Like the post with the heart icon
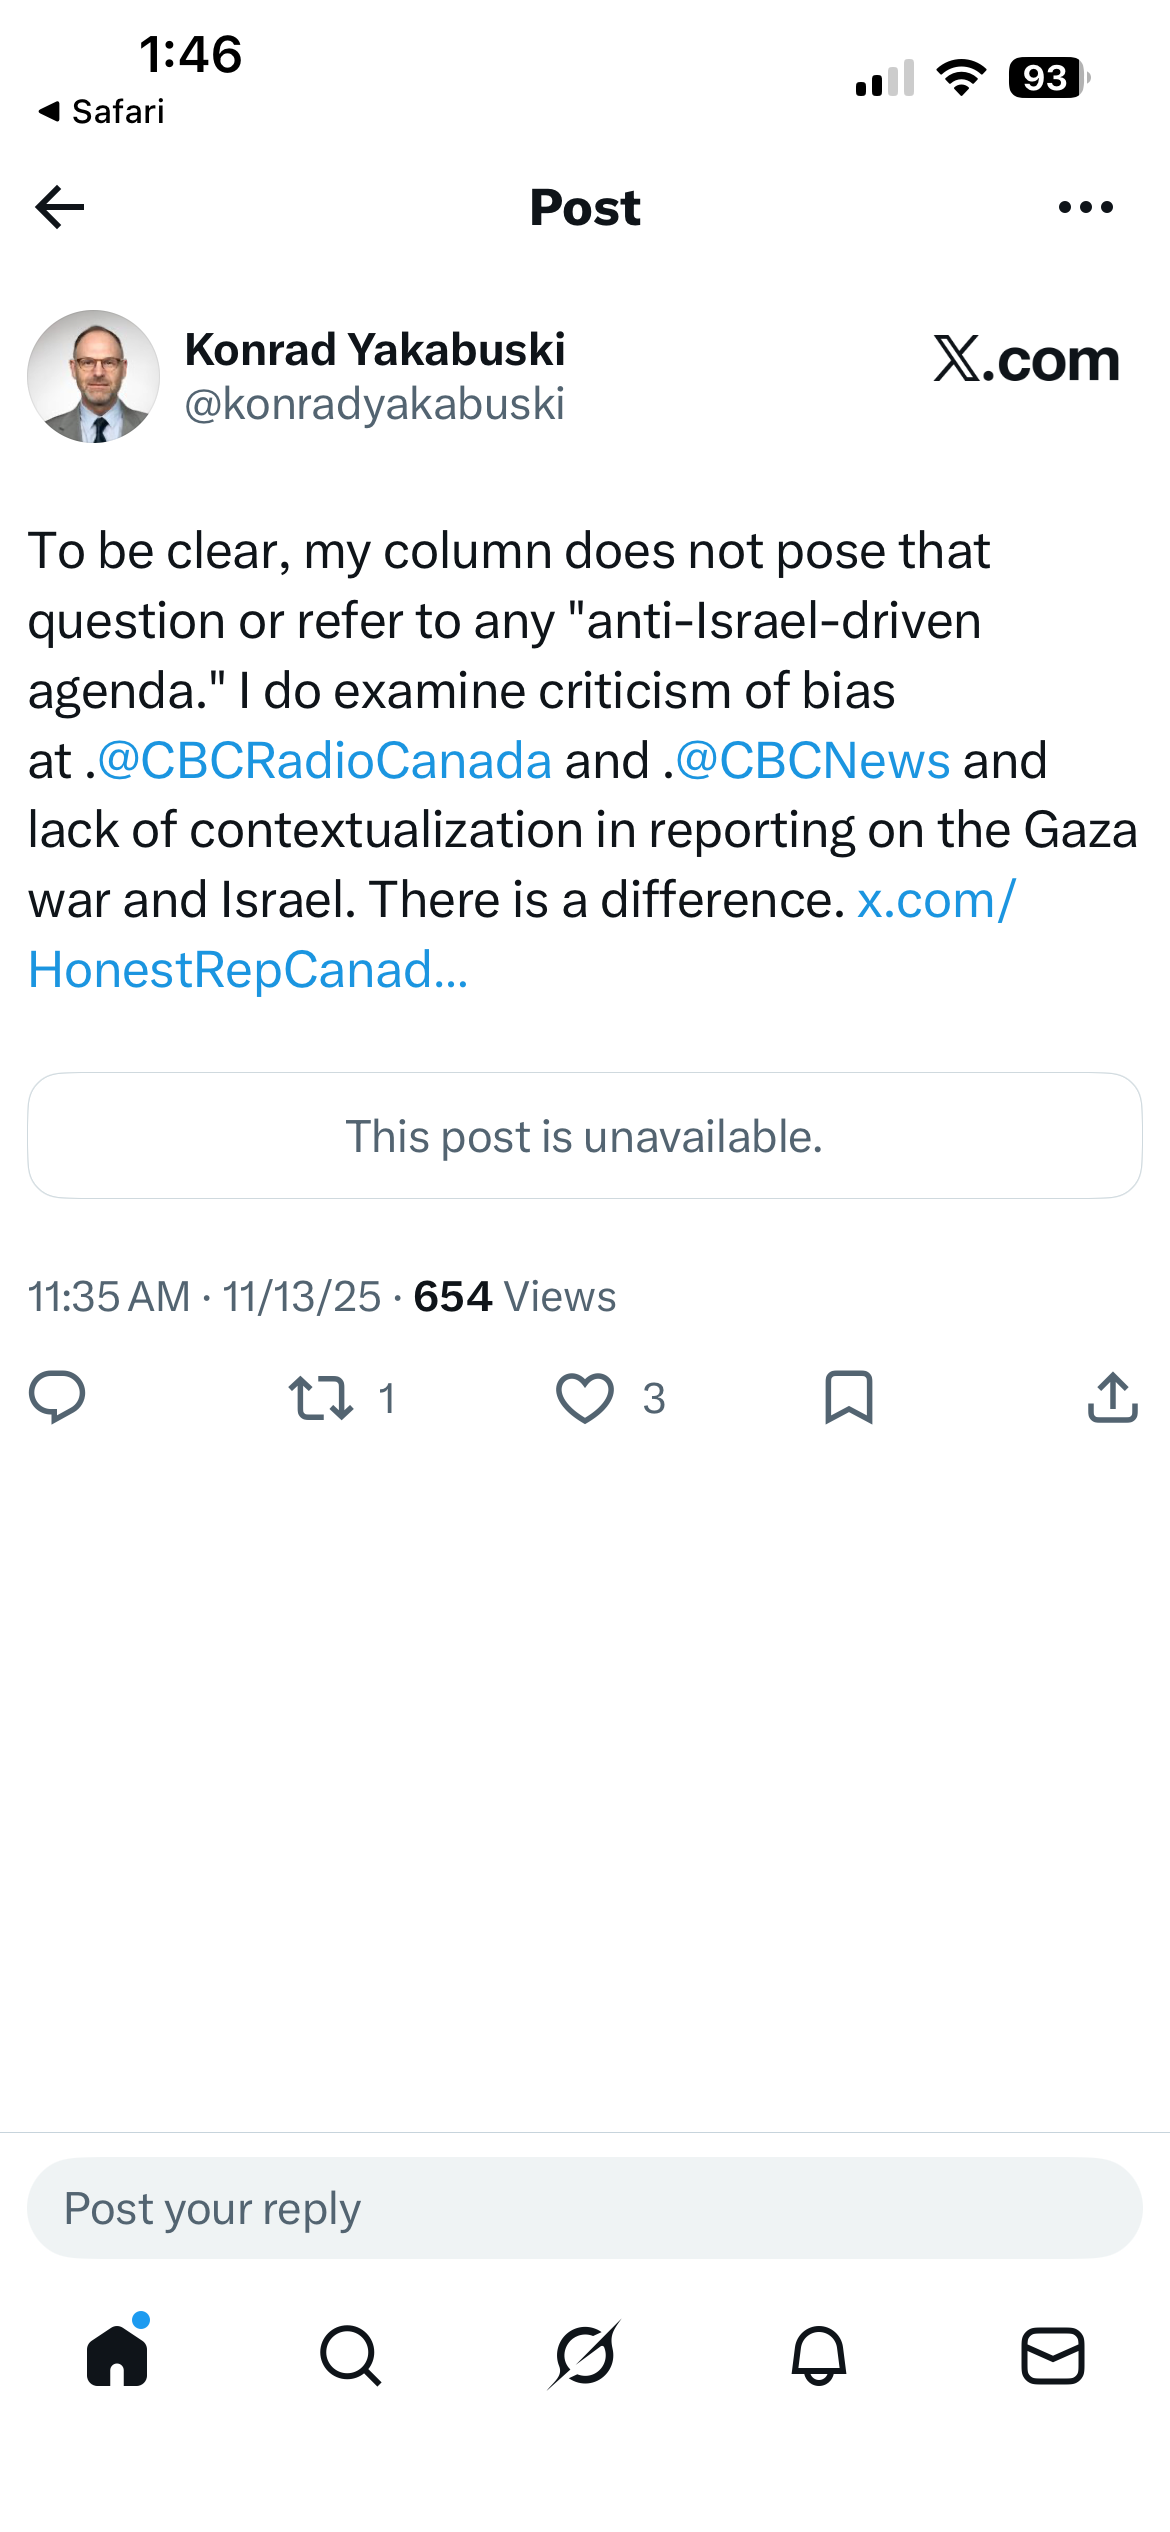This screenshot has height=2532, width=1170. pos(585,1398)
